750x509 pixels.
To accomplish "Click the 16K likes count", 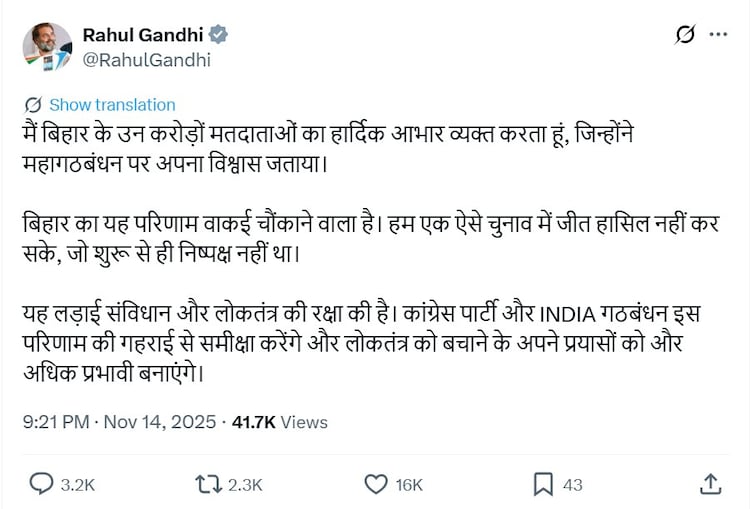I will click(x=409, y=485).
